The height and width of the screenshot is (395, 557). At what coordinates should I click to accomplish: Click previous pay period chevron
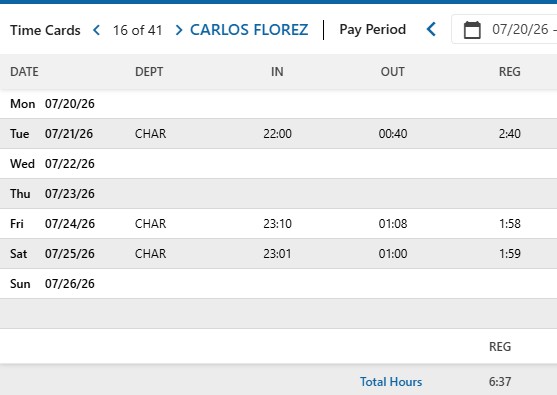[x=431, y=29]
